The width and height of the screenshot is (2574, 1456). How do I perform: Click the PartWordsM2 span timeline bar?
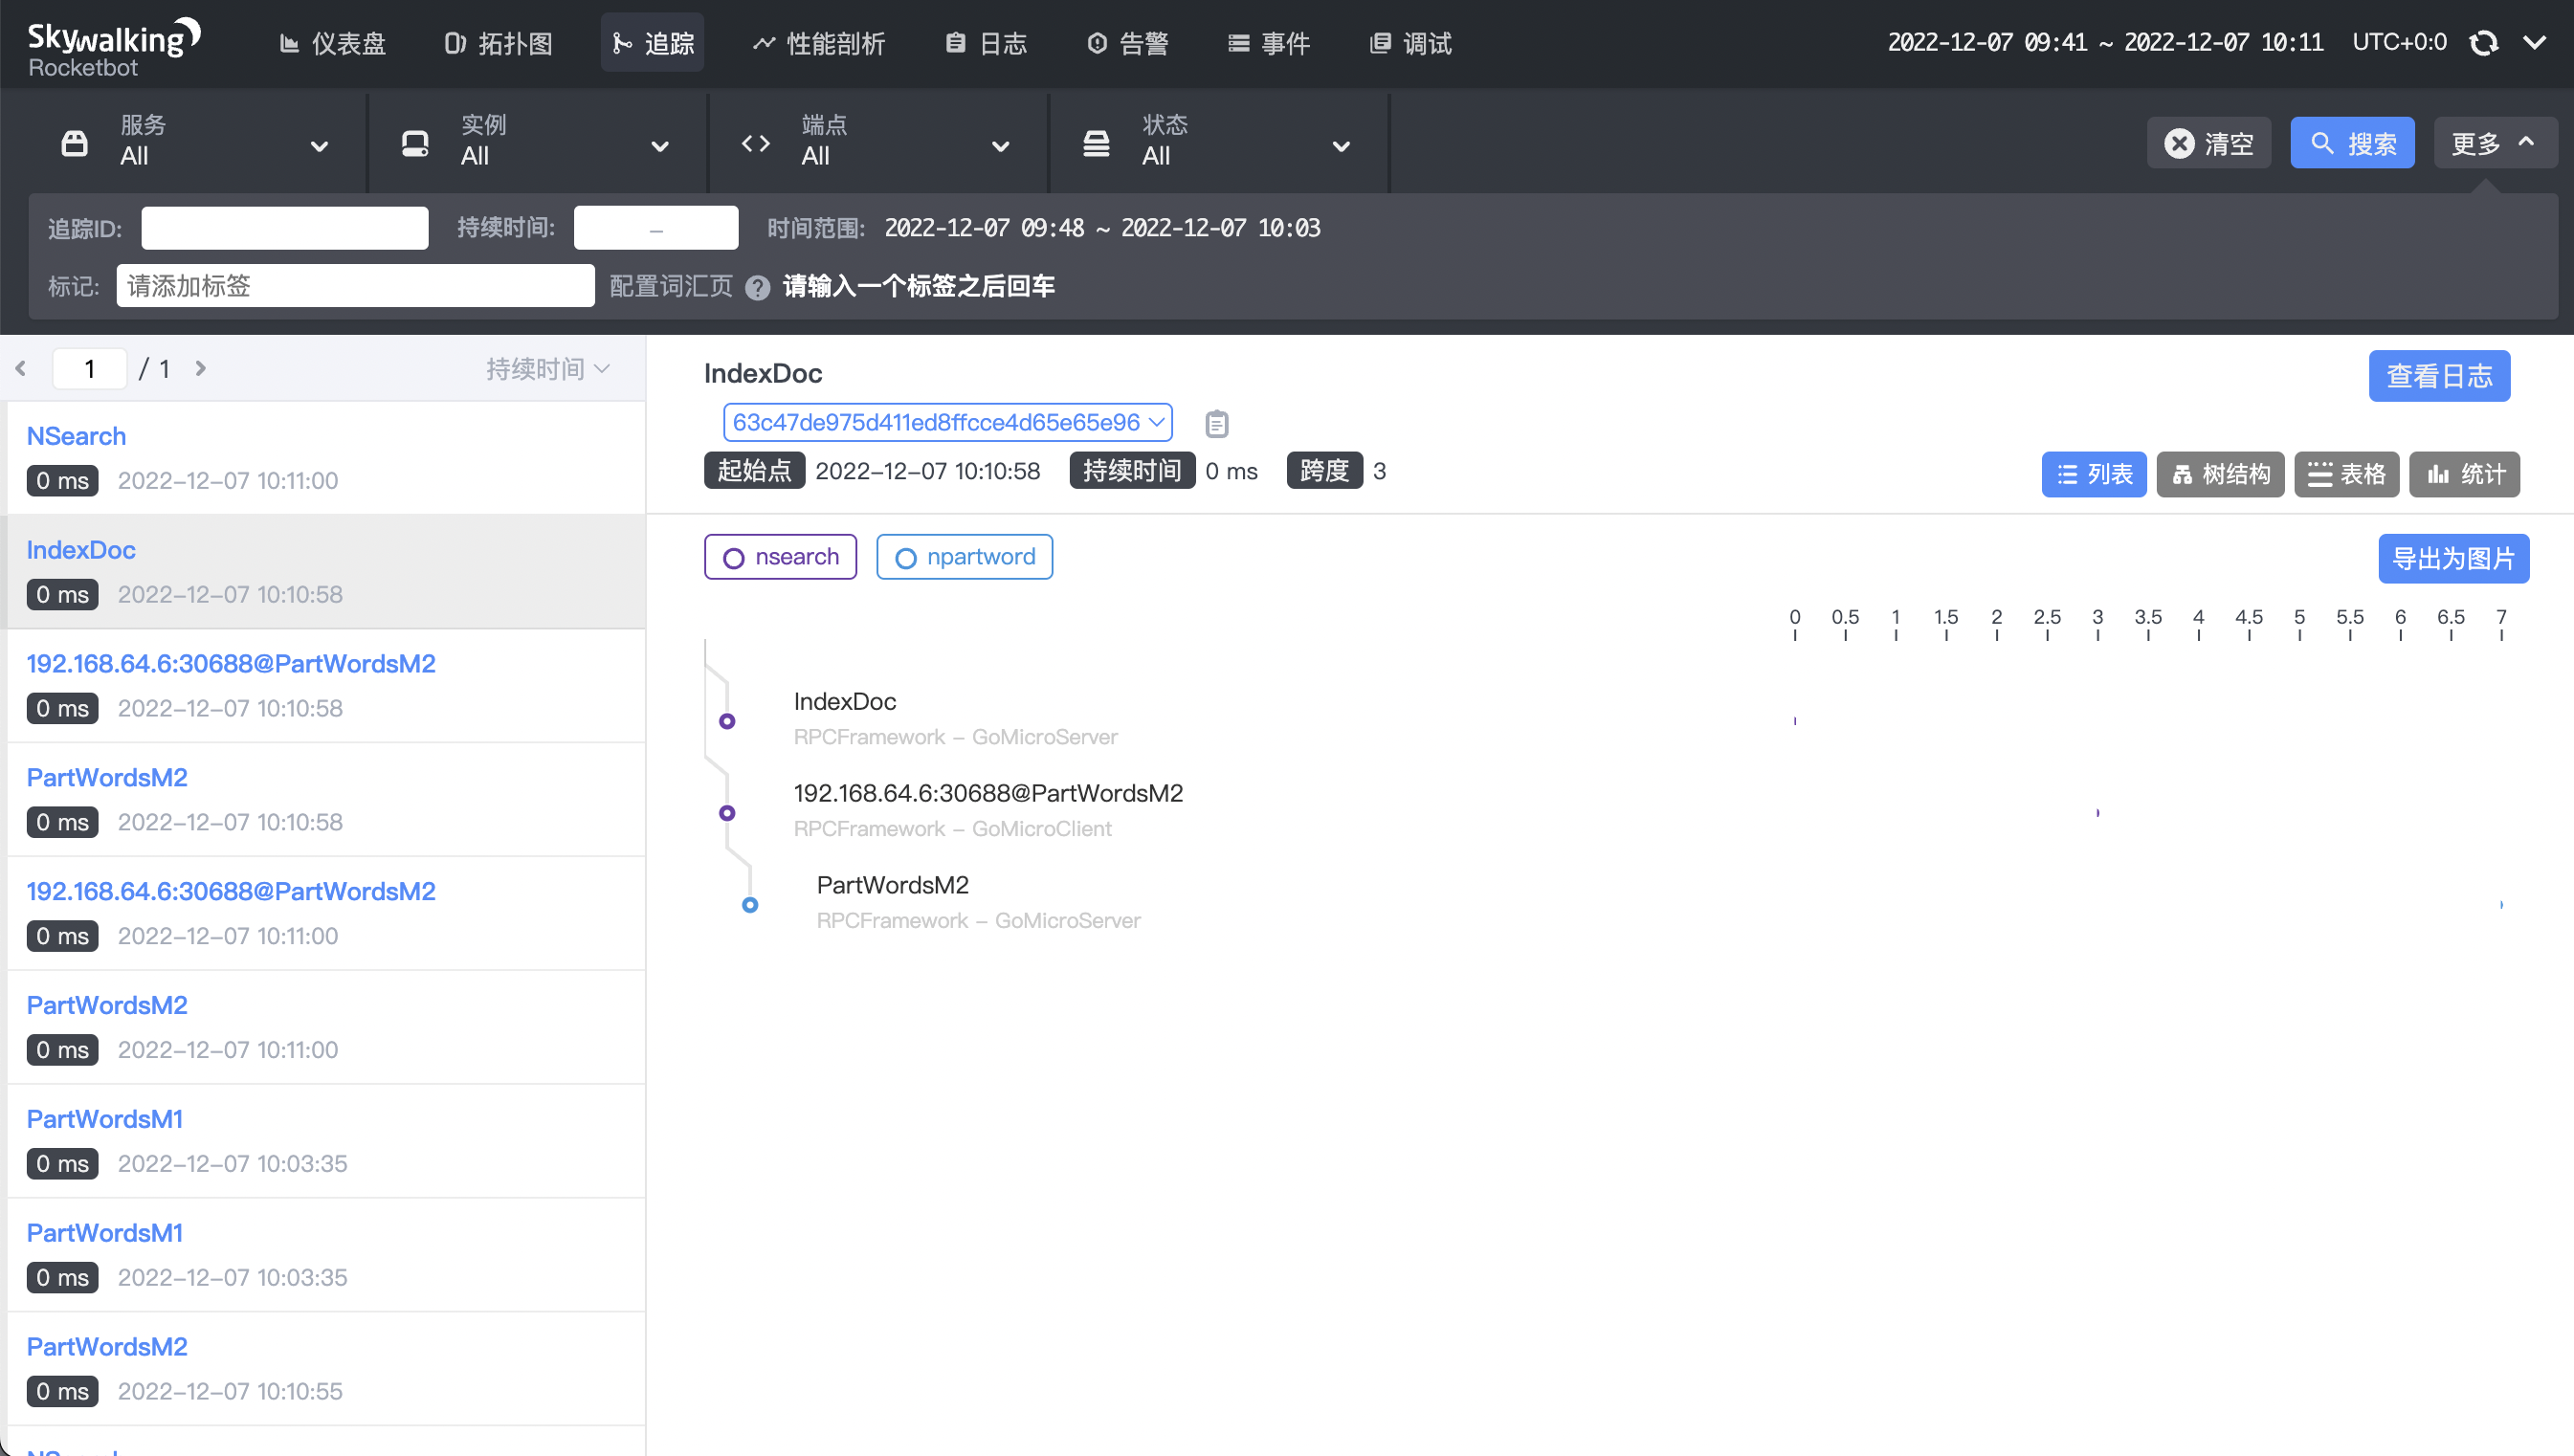tap(2501, 905)
